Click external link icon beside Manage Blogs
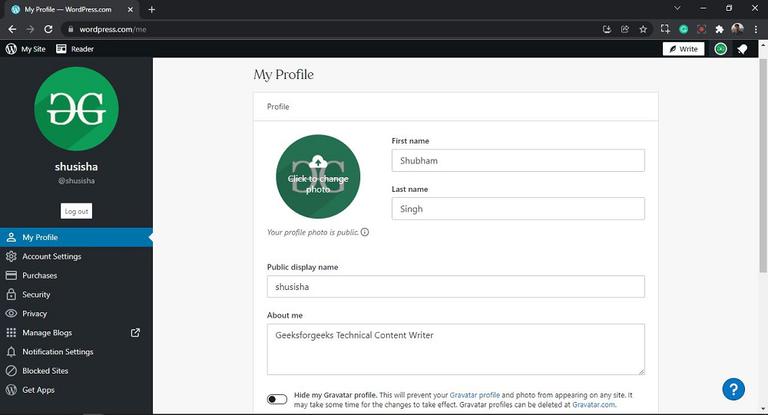This screenshot has height=415, width=768. (135, 333)
